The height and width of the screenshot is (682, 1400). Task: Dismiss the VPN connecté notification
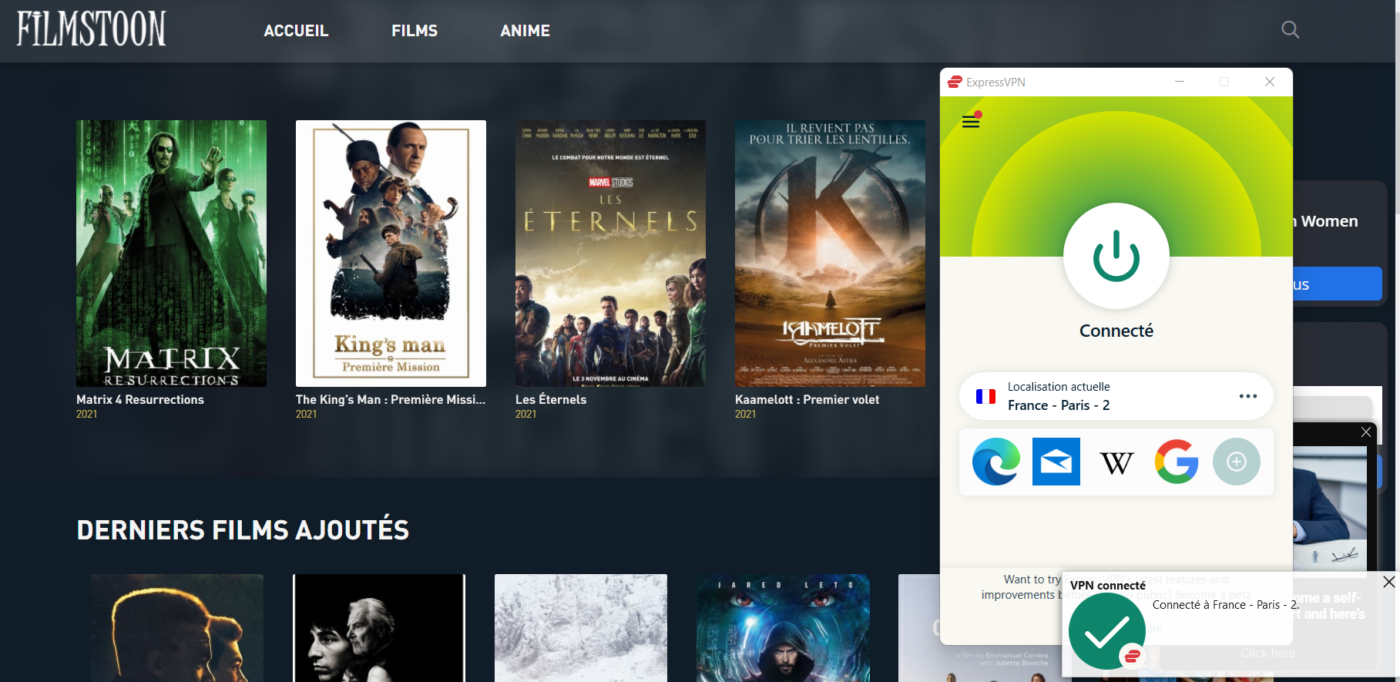click(1388, 582)
